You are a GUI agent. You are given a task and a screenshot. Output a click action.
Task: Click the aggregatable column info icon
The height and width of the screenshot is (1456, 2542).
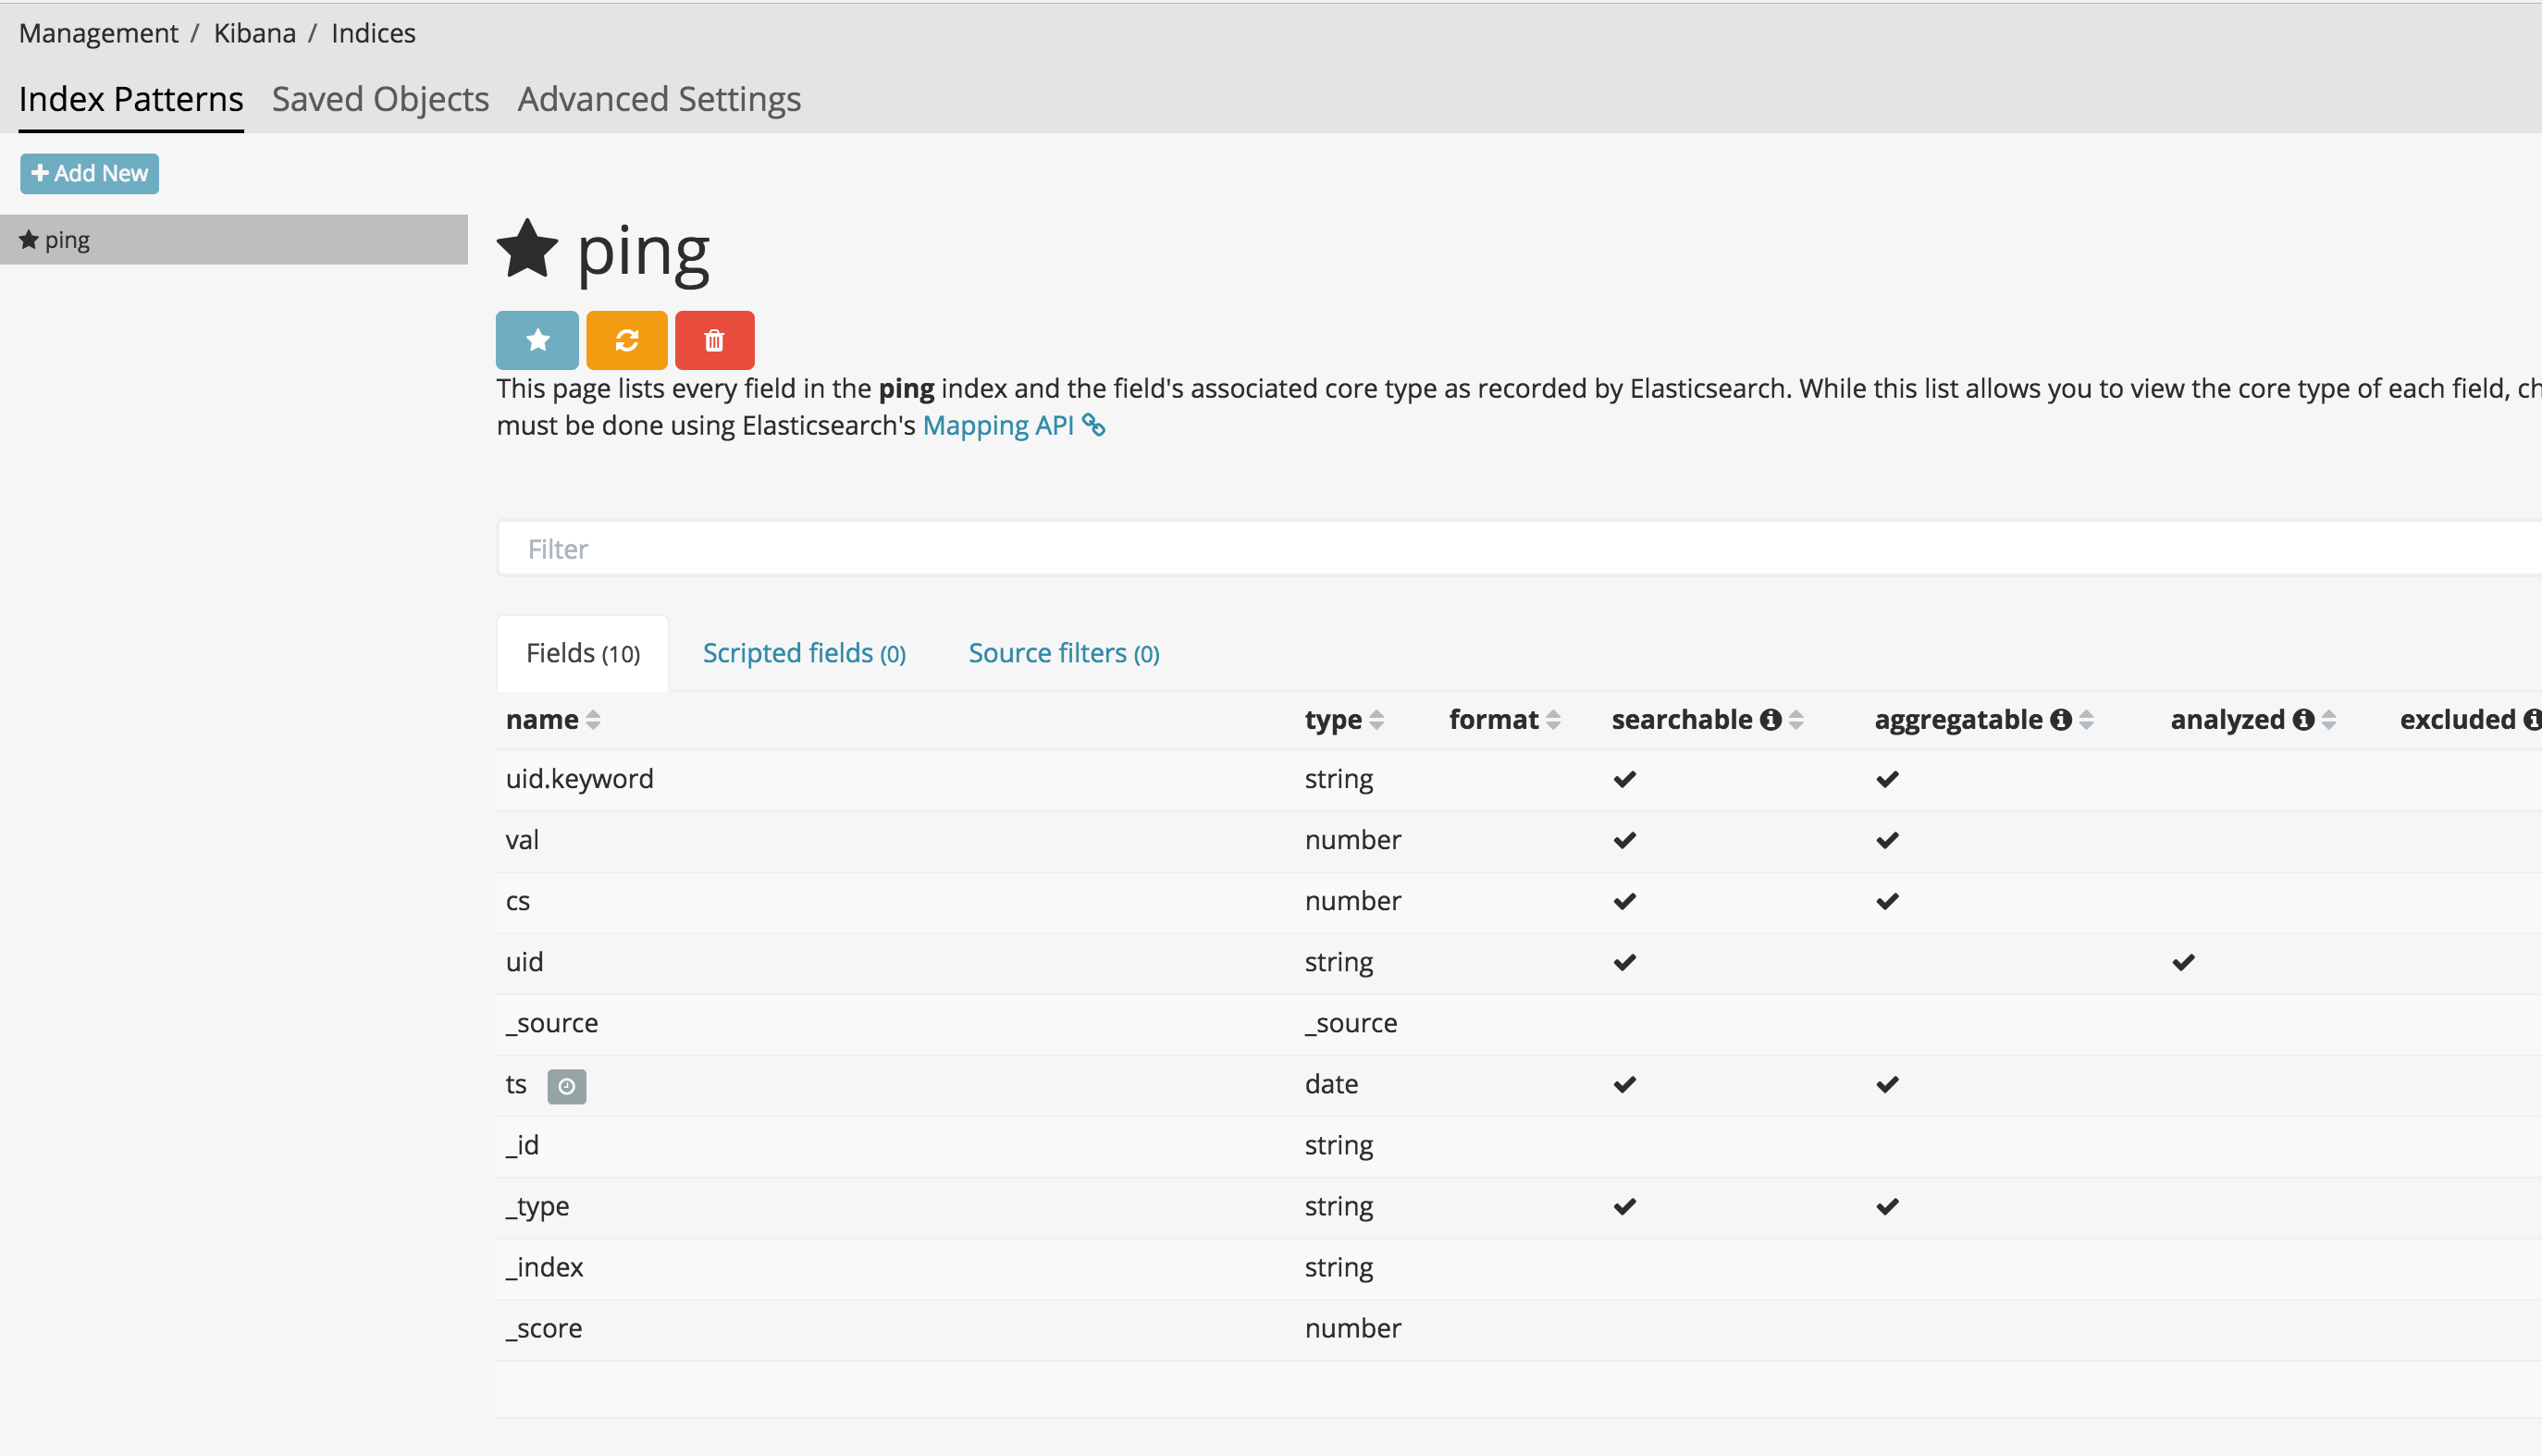[2060, 720]
